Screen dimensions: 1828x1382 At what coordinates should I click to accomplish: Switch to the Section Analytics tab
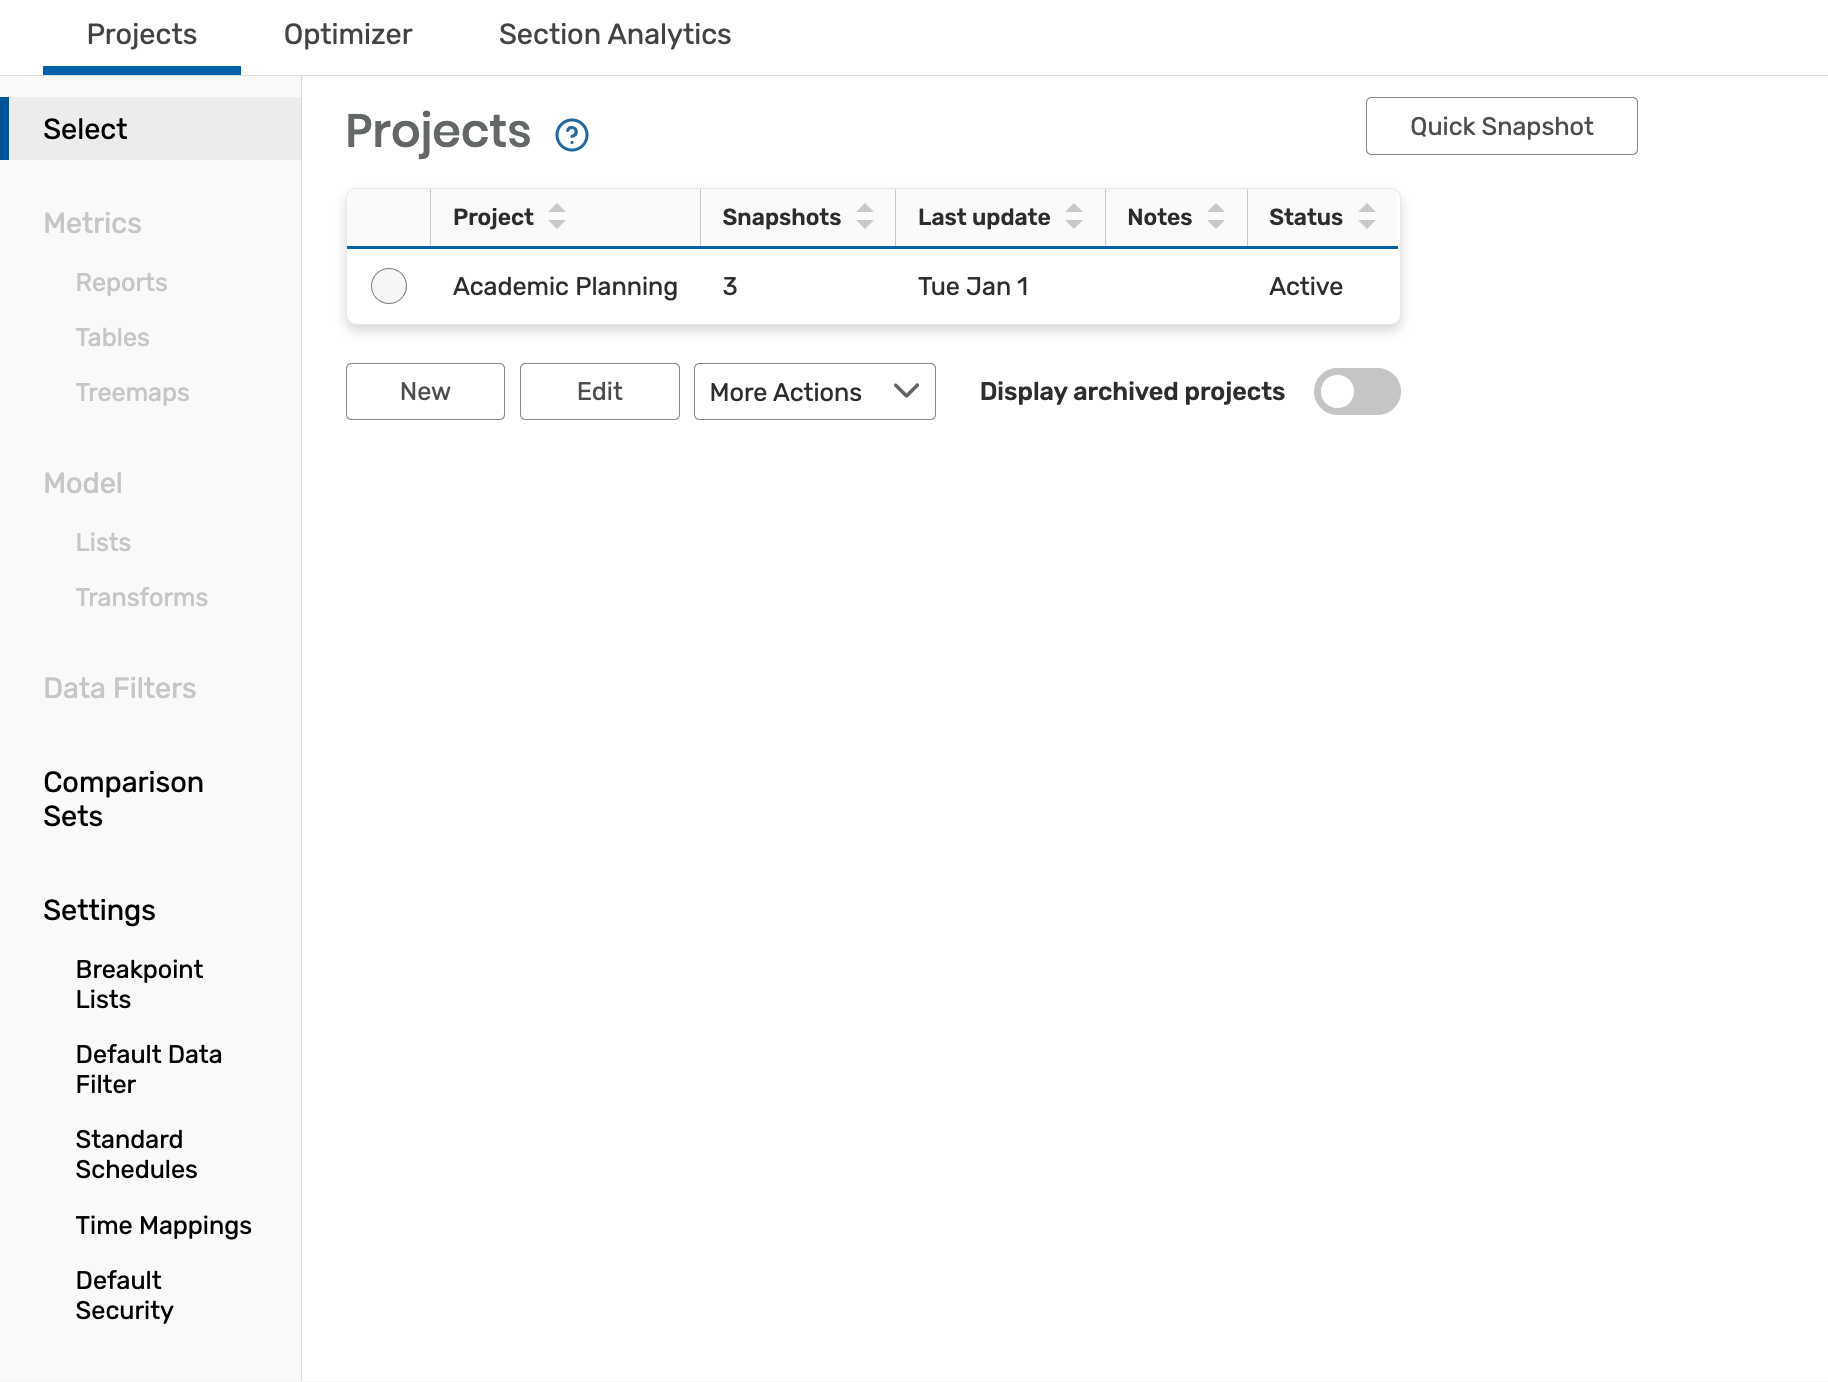(615, 34)
